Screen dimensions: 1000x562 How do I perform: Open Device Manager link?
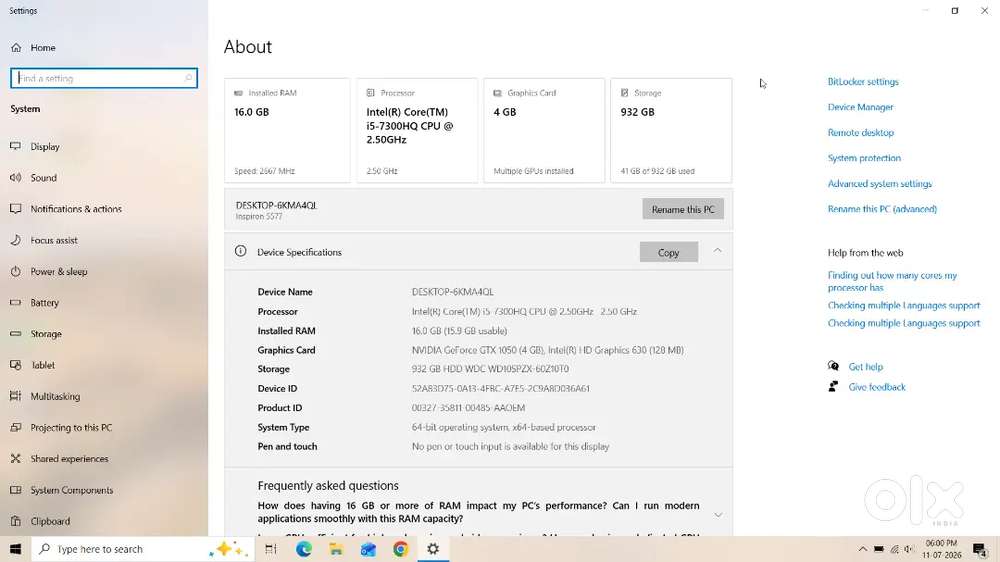pos(860,107)
